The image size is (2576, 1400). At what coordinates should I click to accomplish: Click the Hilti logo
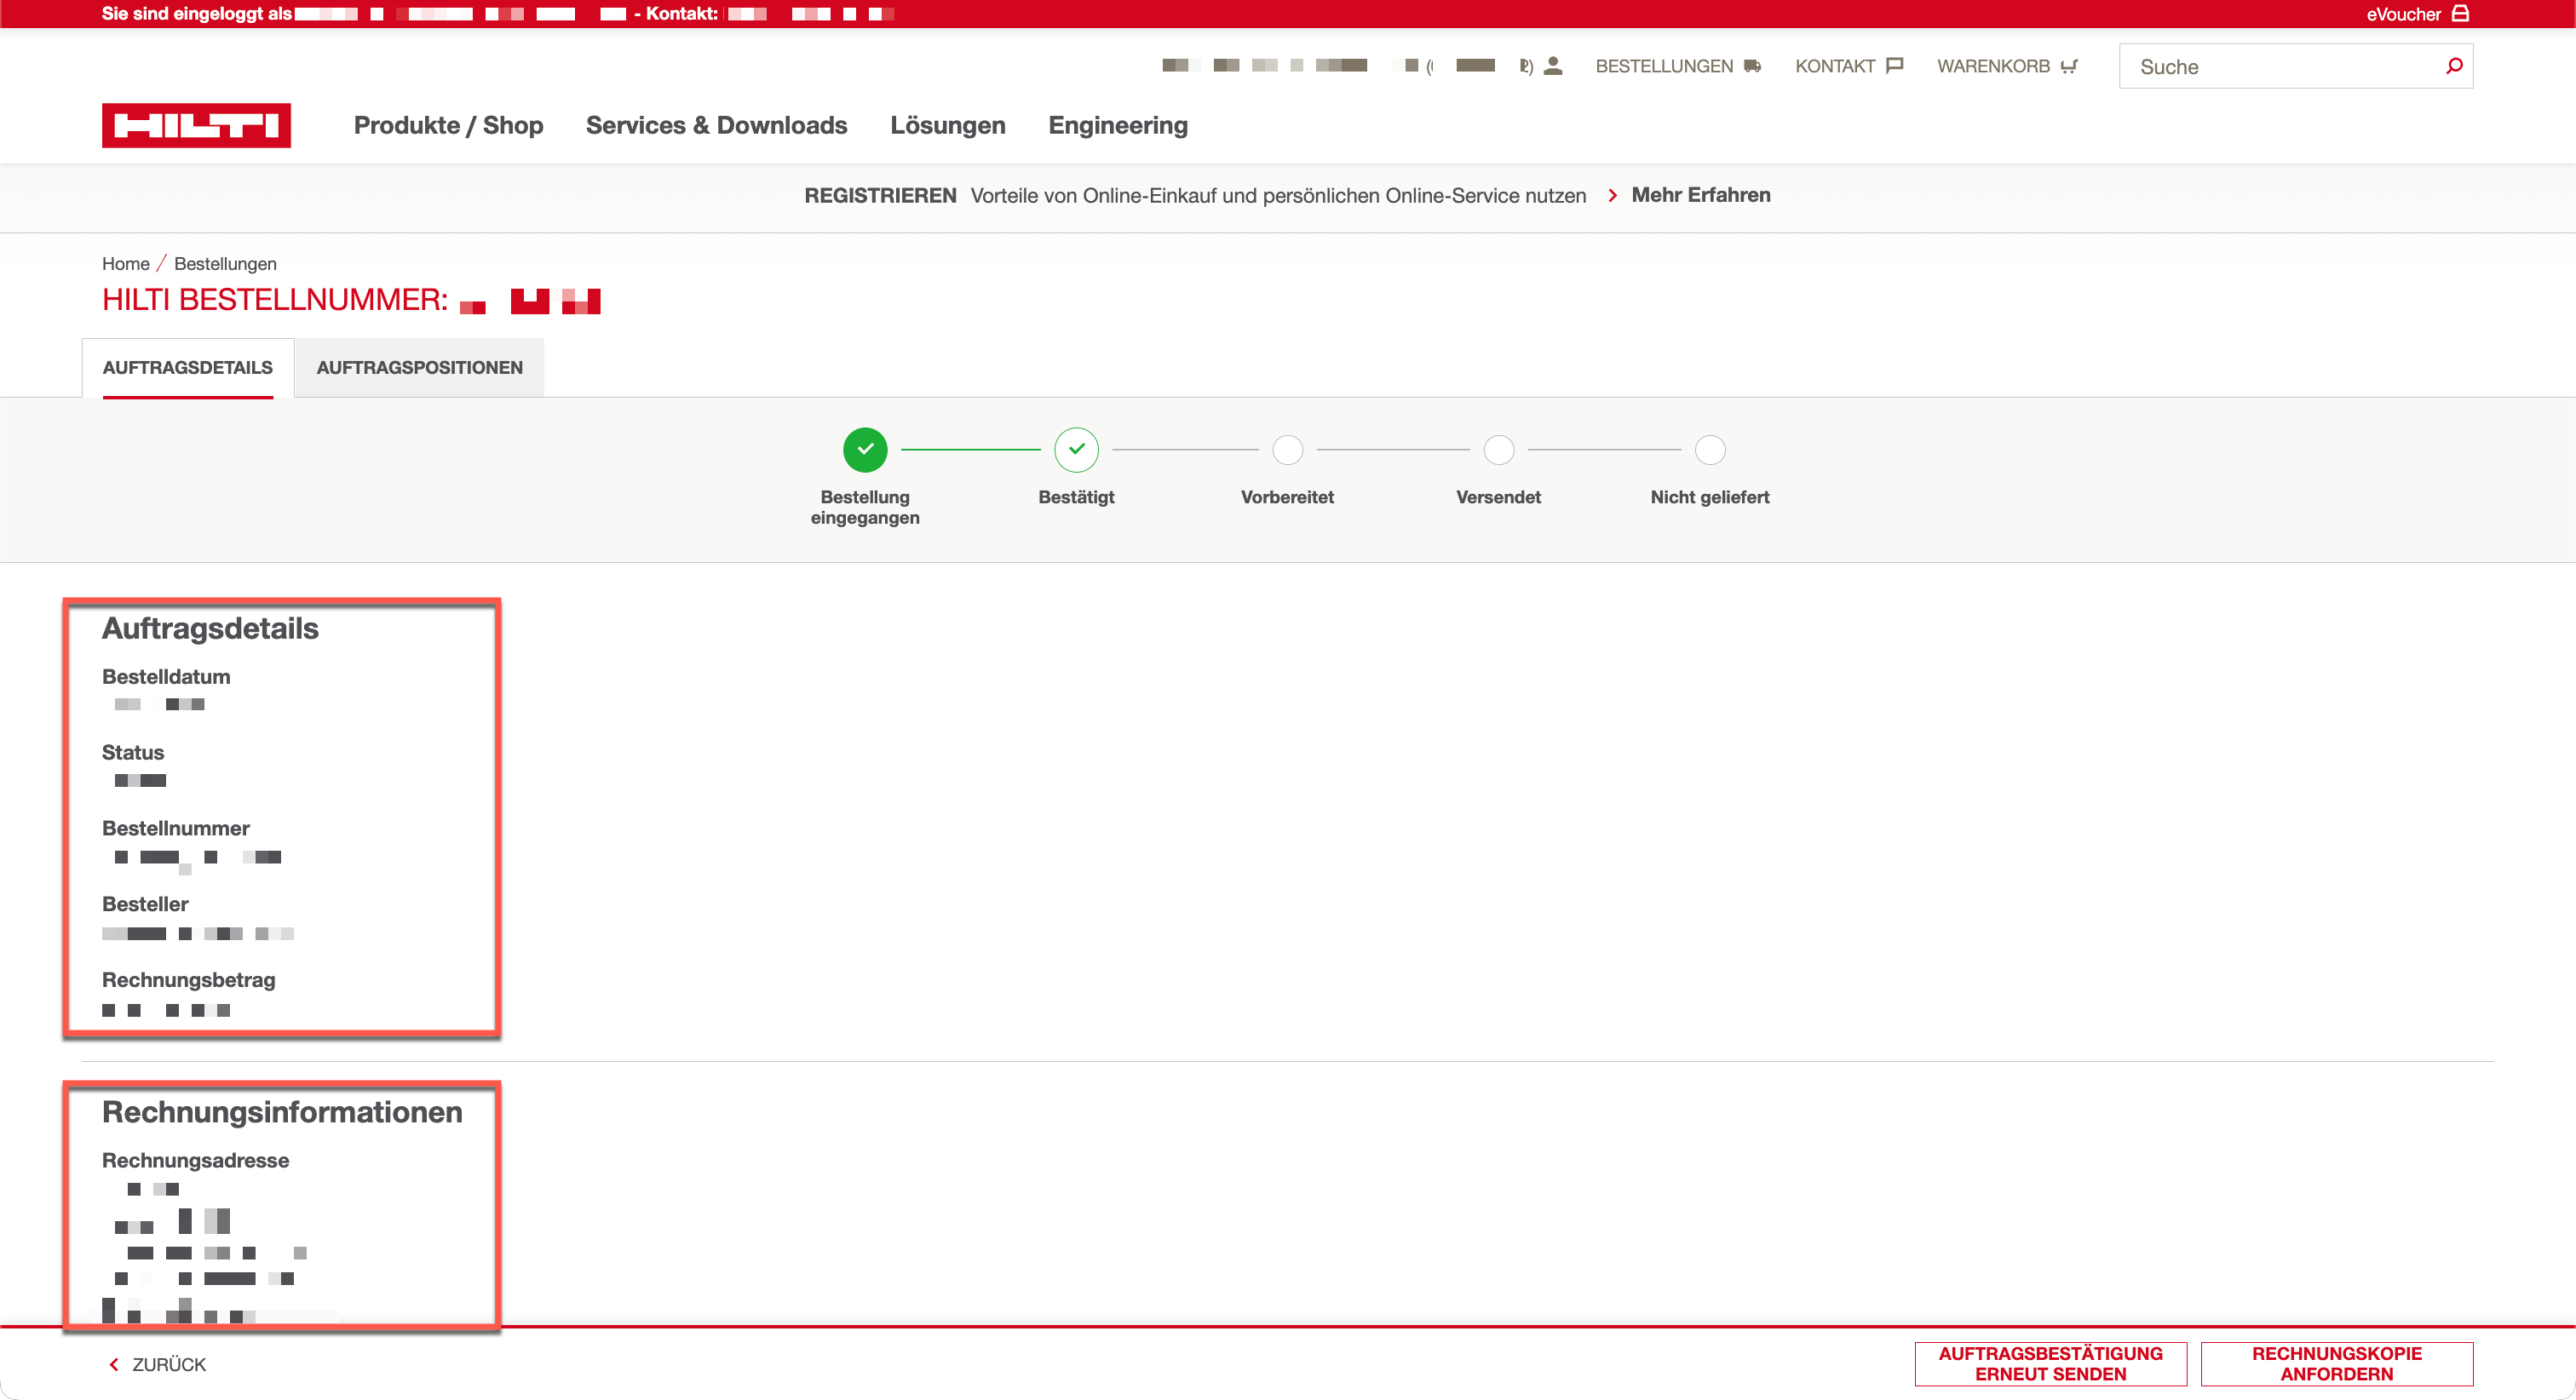tap(196, 125)
